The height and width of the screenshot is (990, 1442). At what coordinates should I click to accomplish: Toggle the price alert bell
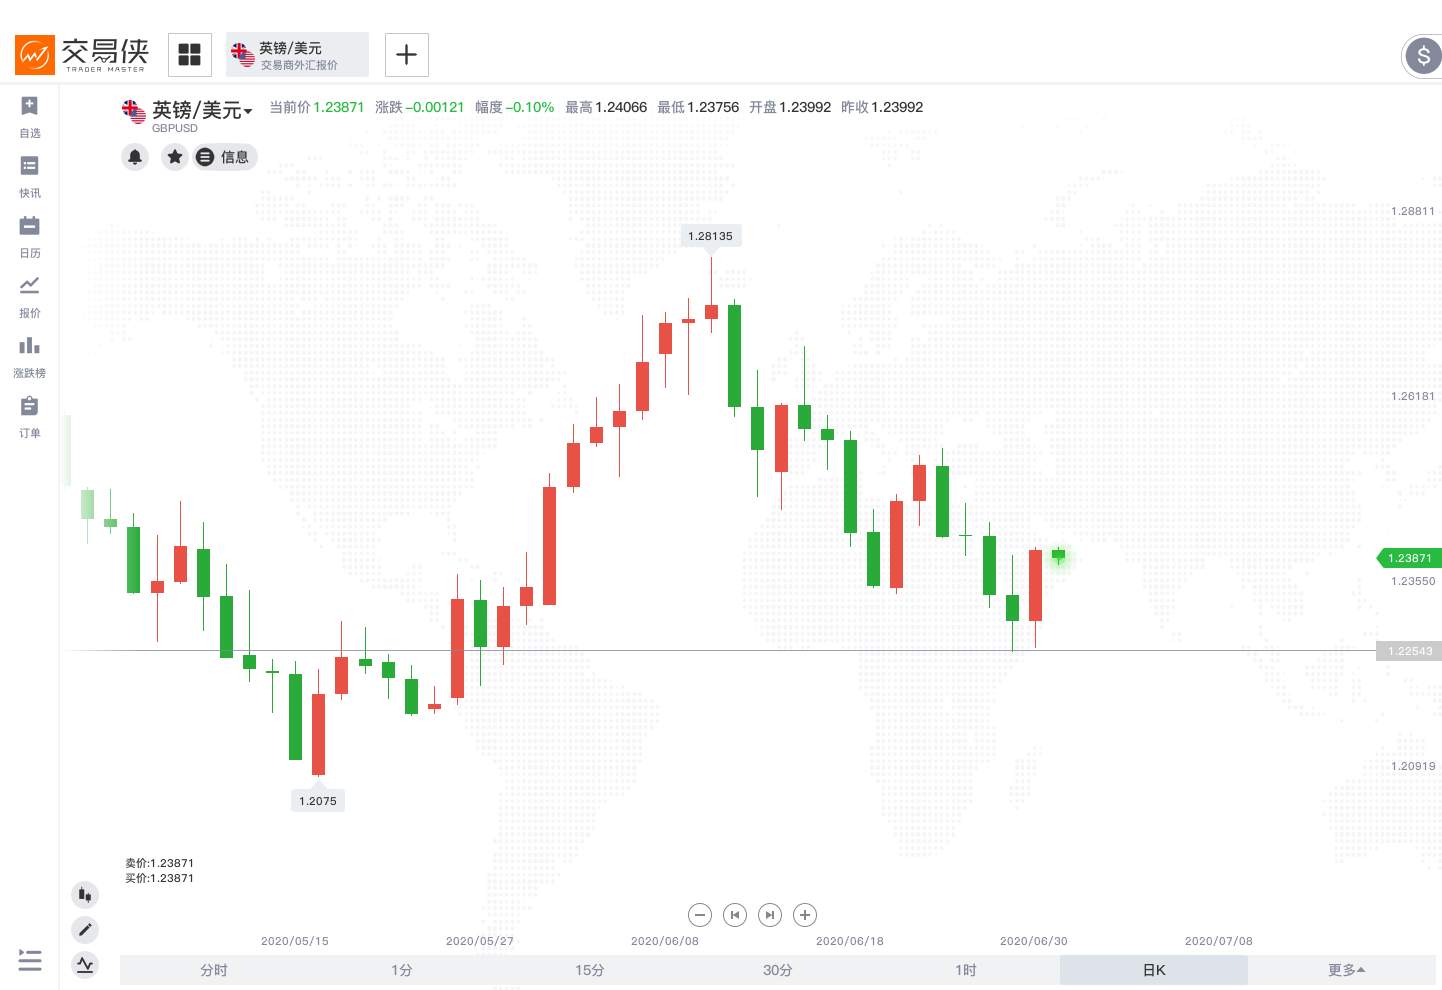135,157
